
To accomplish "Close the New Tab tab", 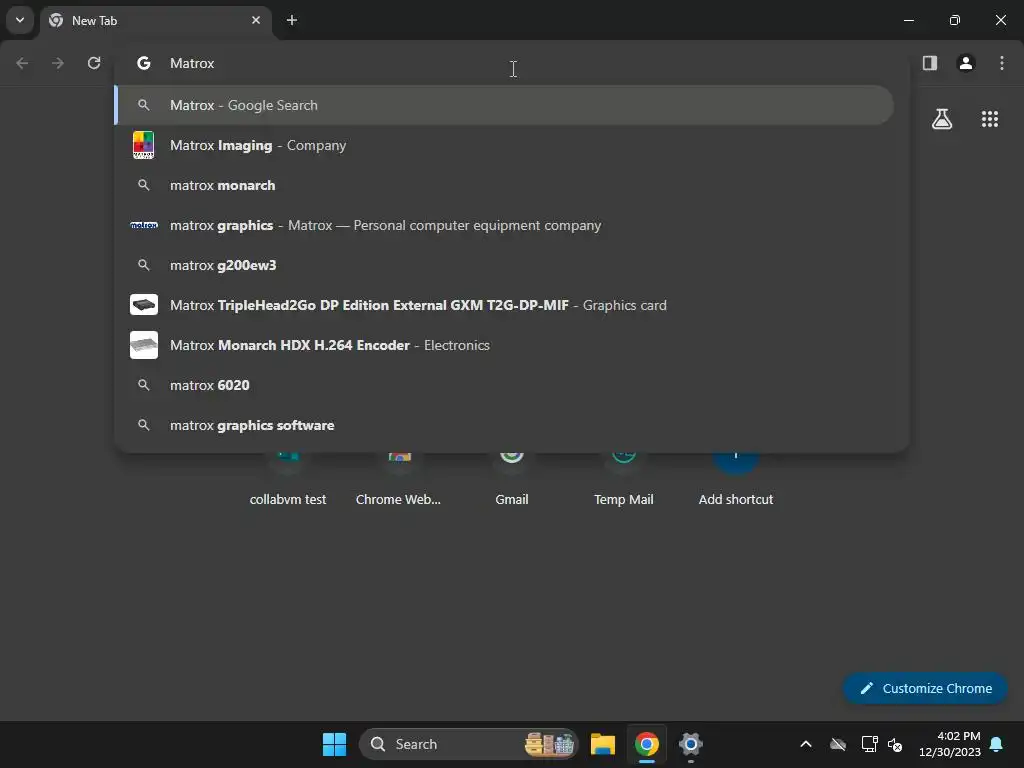I will click(256, 20).
